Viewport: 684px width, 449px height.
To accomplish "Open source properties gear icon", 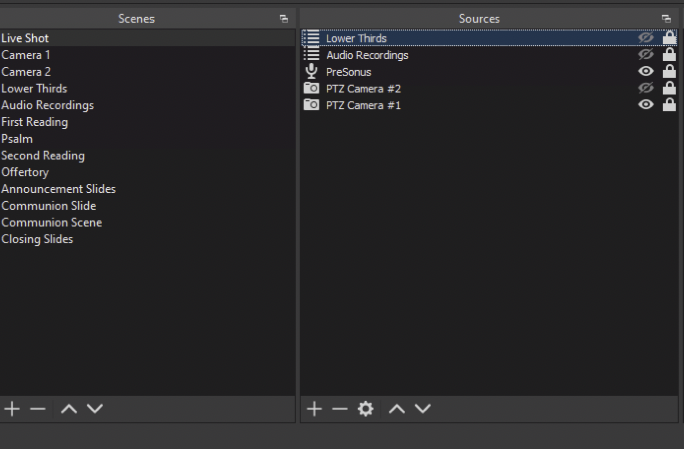I will [x=366, y=409].
